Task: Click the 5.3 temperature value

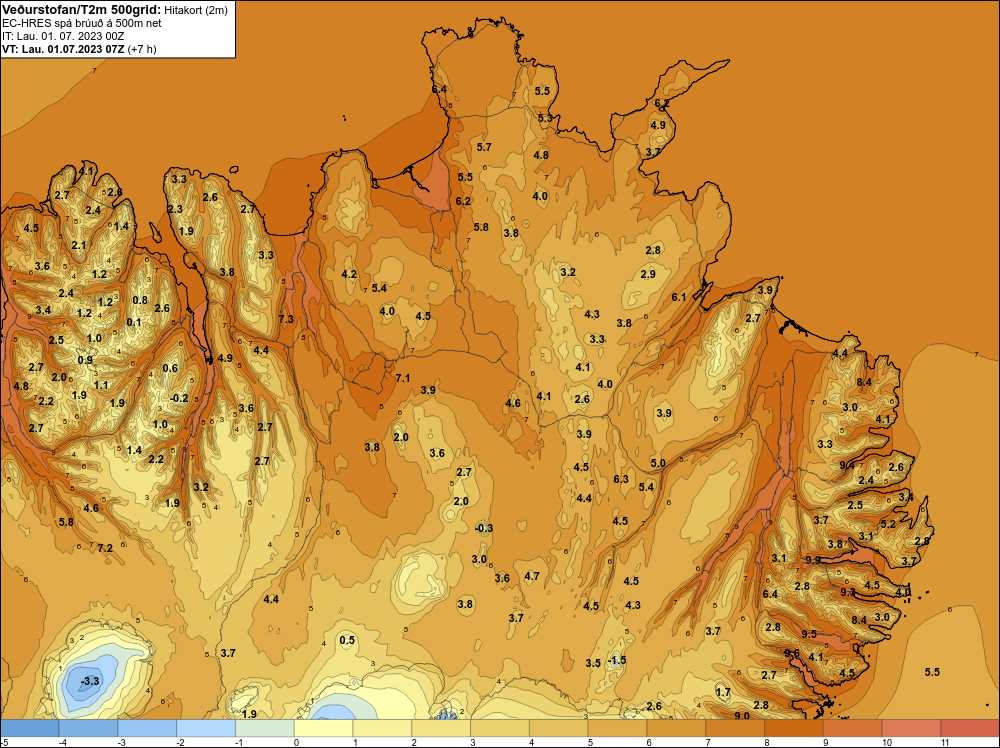Action: tap(545, 118)
